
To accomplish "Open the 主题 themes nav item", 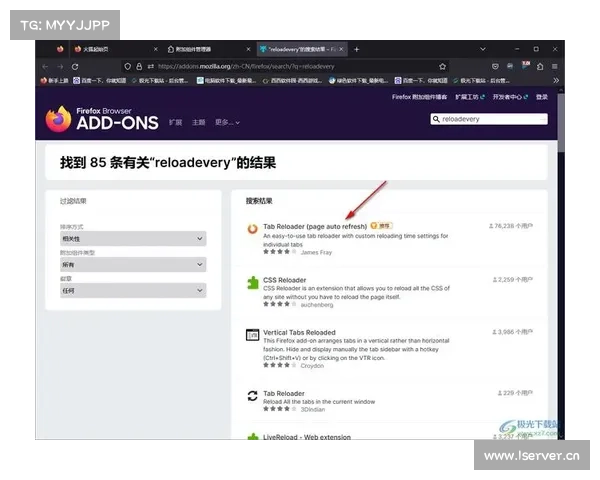I will 199,122.
